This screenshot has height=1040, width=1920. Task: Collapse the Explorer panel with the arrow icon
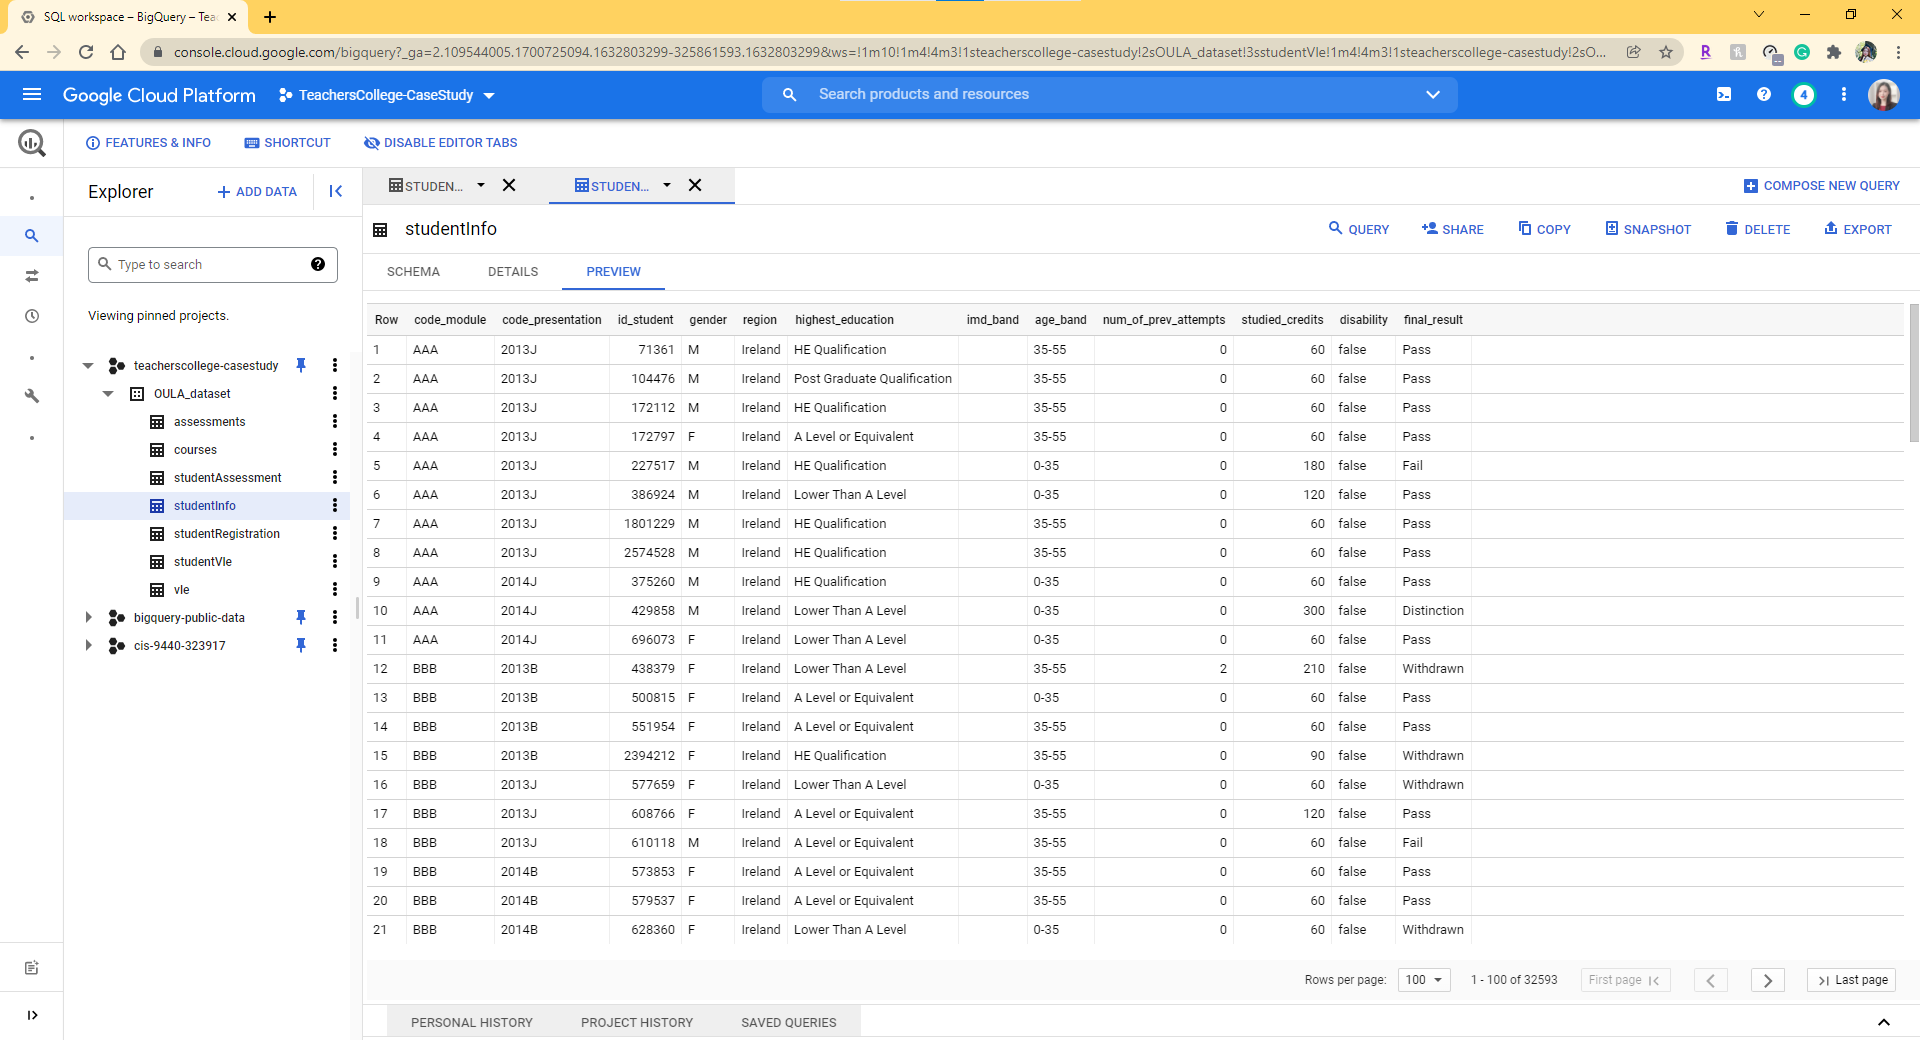coord(336,191)
